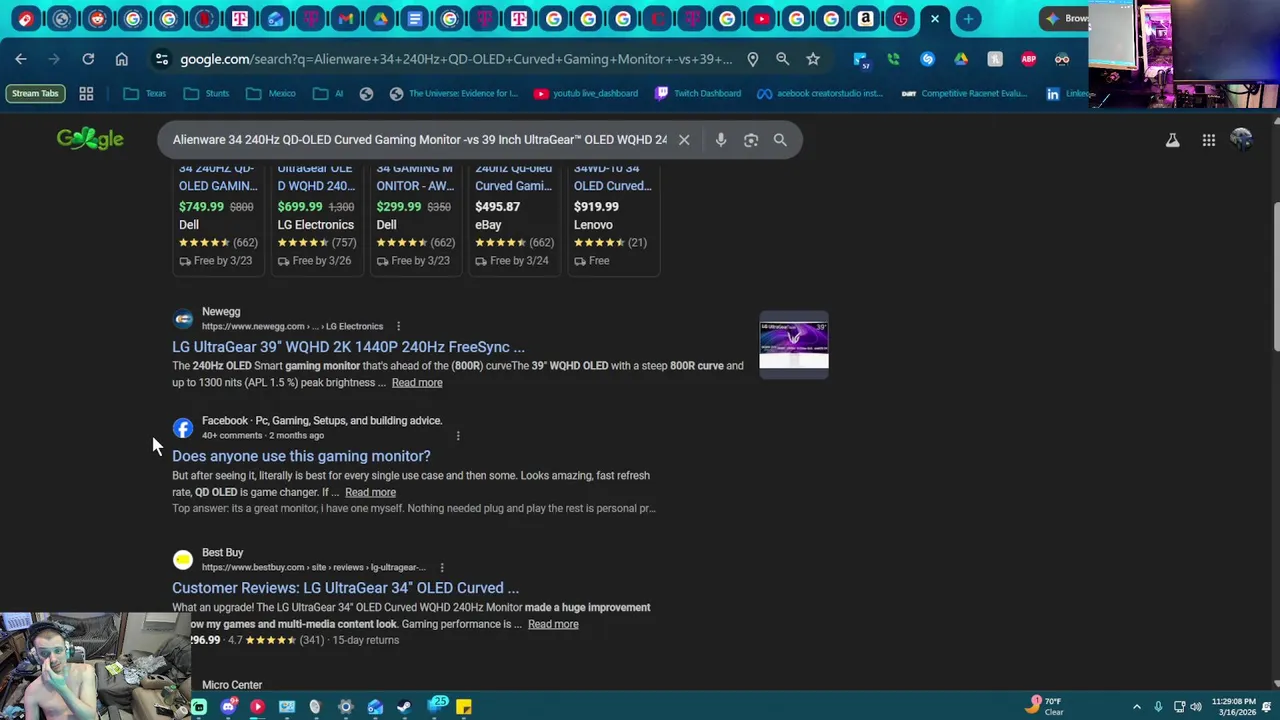
Task: Open Best Buy result options menu
Action: (441, 567)
